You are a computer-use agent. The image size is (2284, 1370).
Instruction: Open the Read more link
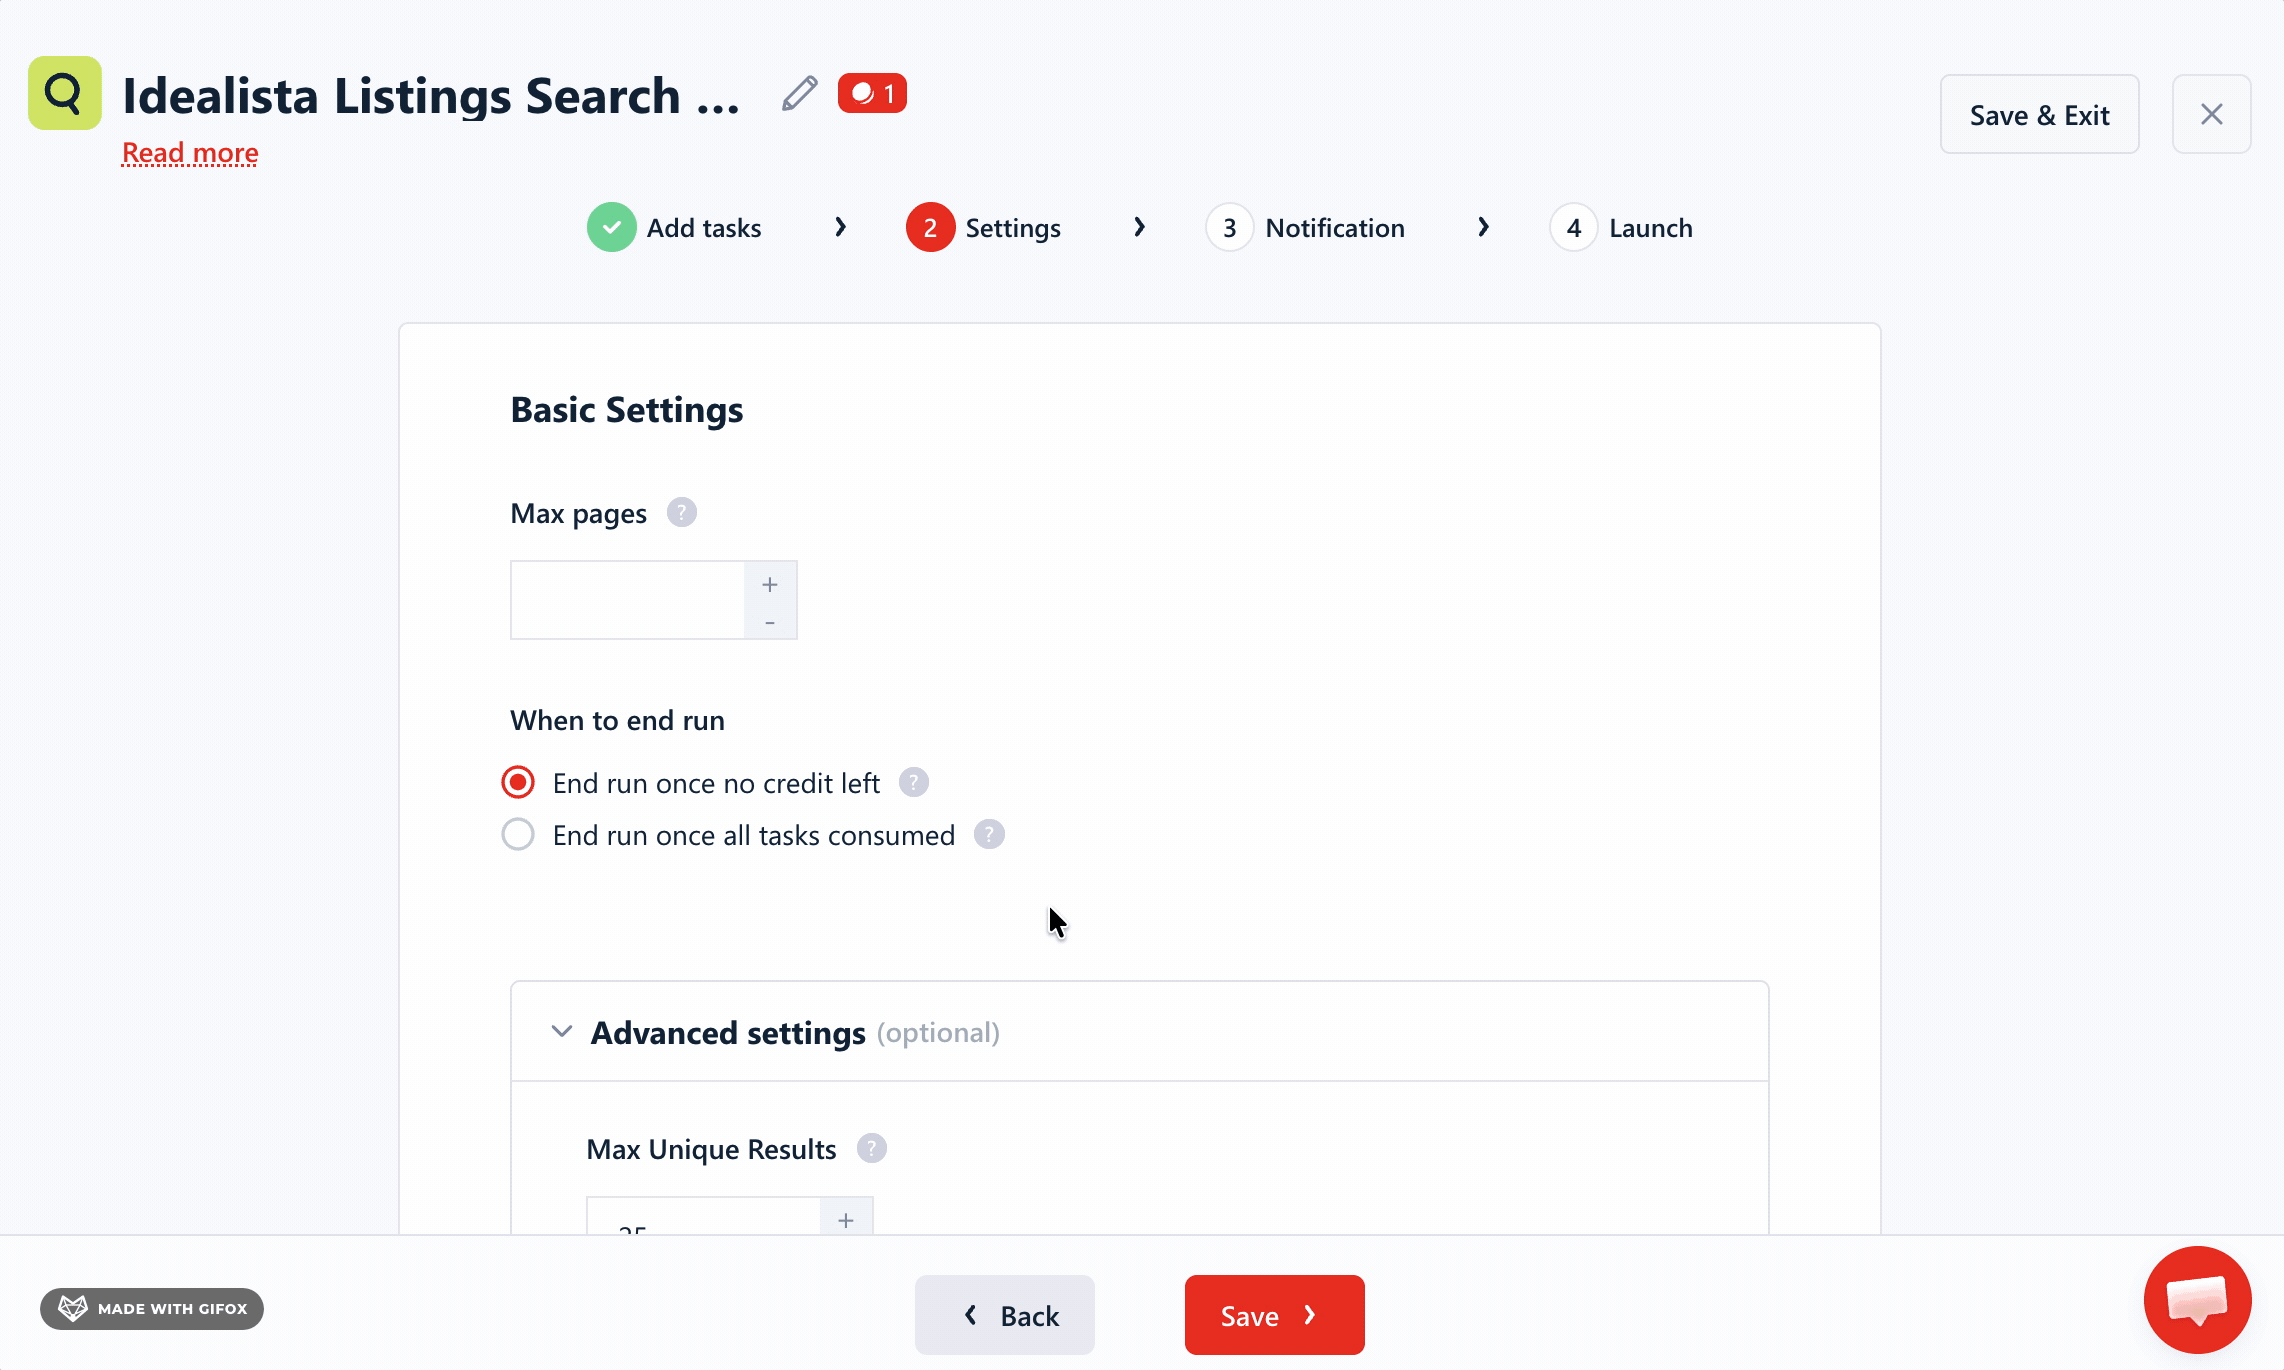(x=189, y=152)
